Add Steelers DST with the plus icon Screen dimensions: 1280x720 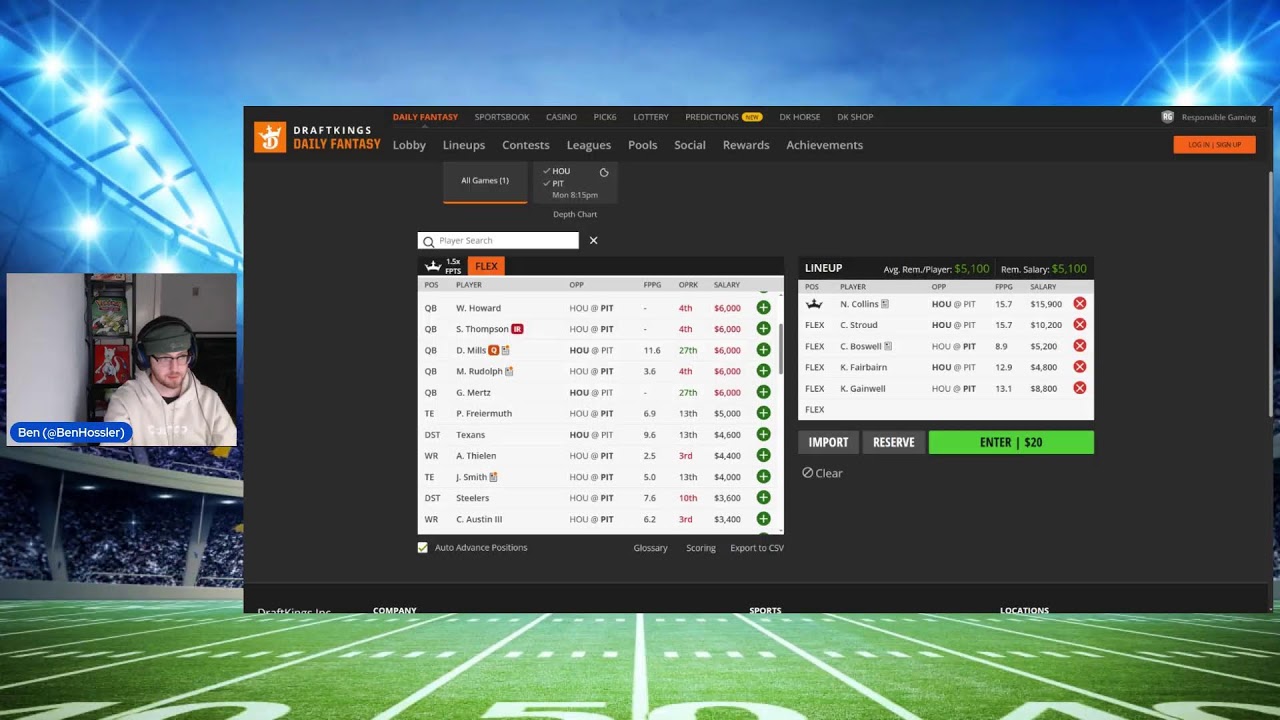coord(763,498)
